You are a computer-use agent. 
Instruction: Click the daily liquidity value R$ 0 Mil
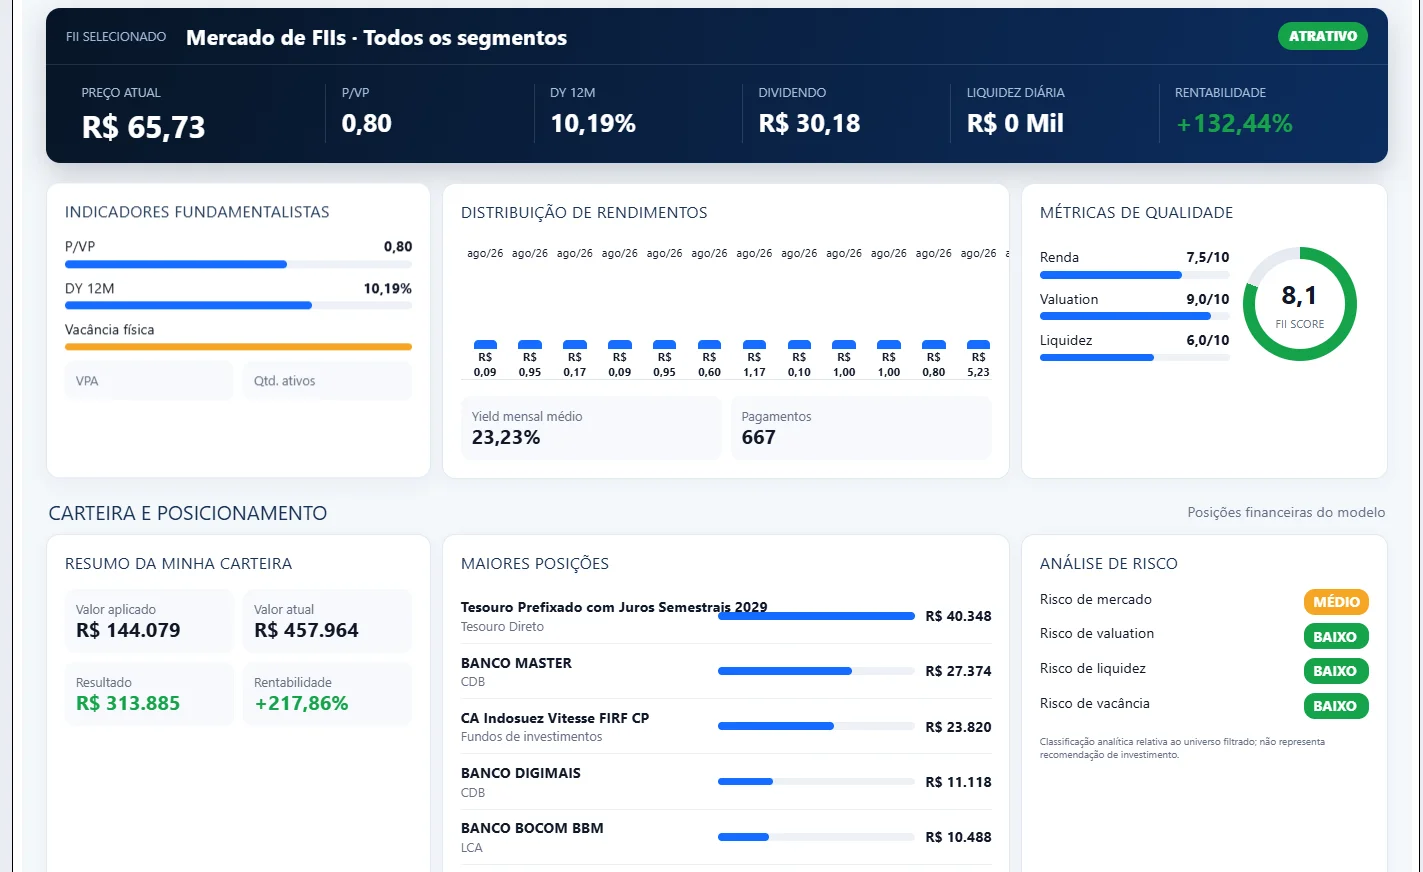1015,123
